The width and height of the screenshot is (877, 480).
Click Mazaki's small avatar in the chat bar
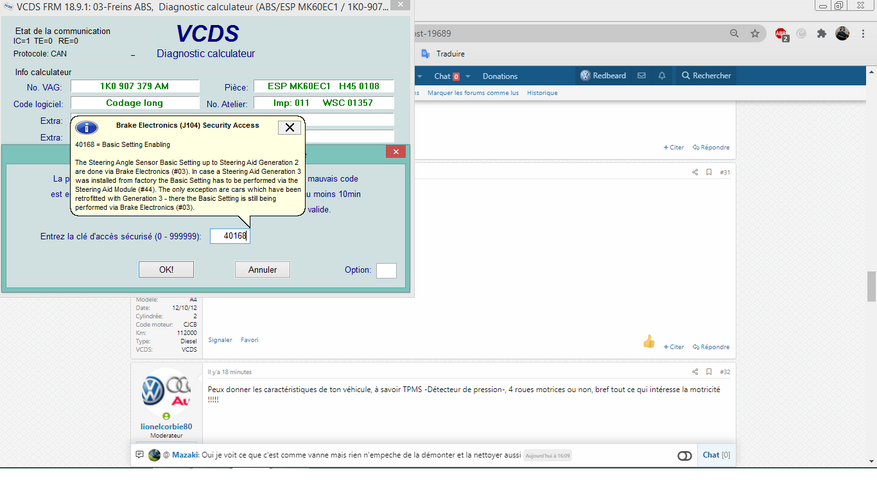pos(154,455)
